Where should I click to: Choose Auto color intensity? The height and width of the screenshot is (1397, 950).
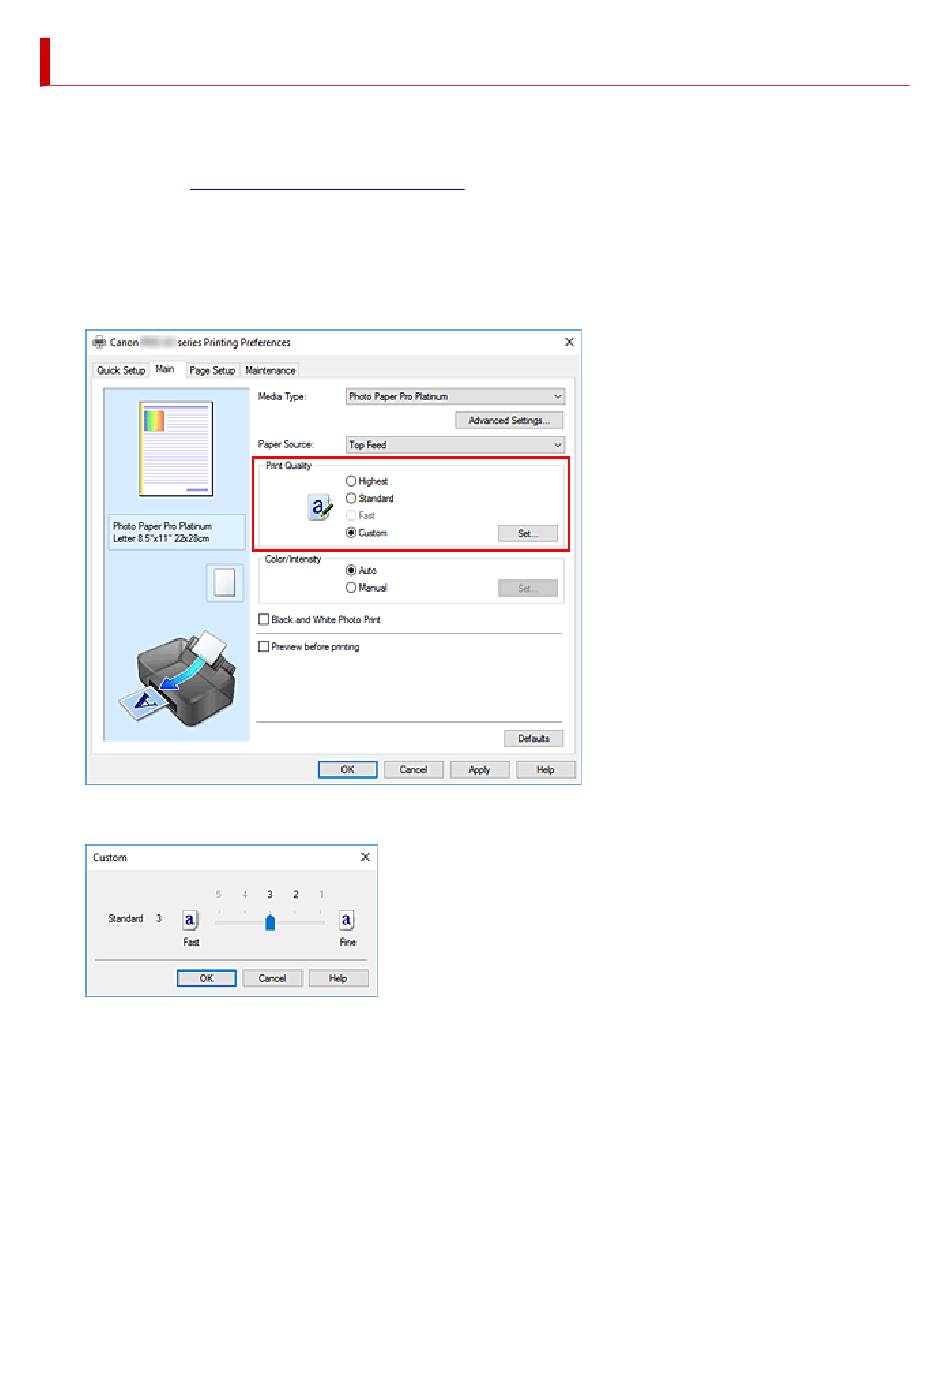point(362,570)
